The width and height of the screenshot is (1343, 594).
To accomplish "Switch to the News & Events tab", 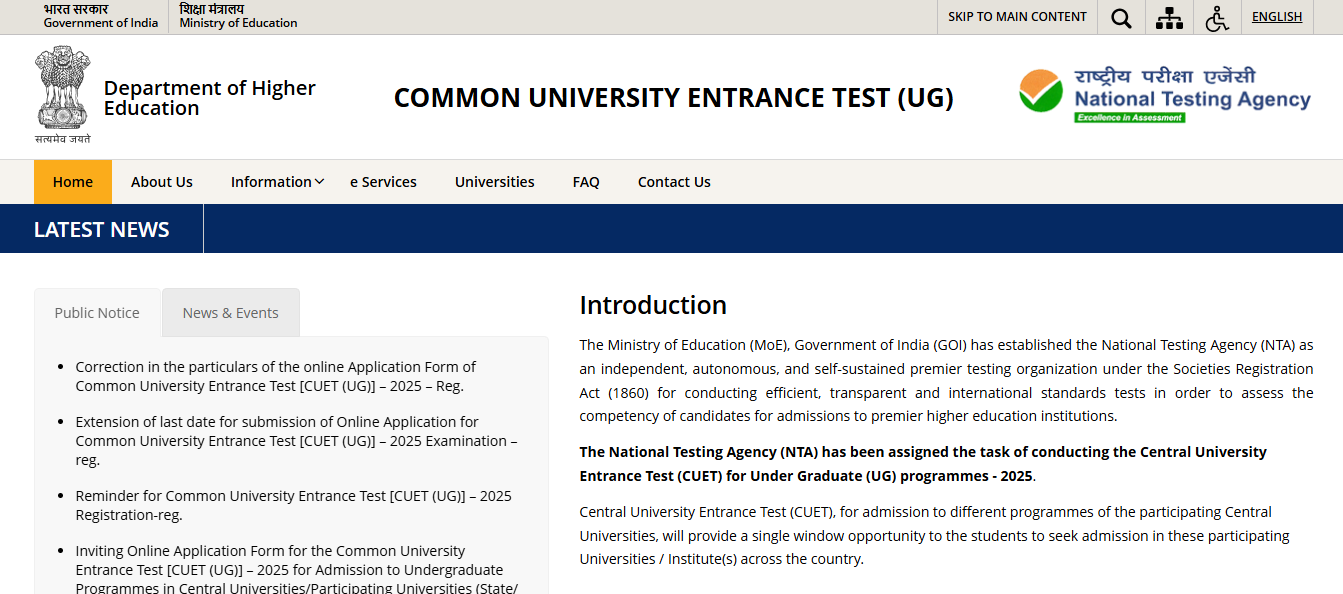I will (230, 312).
